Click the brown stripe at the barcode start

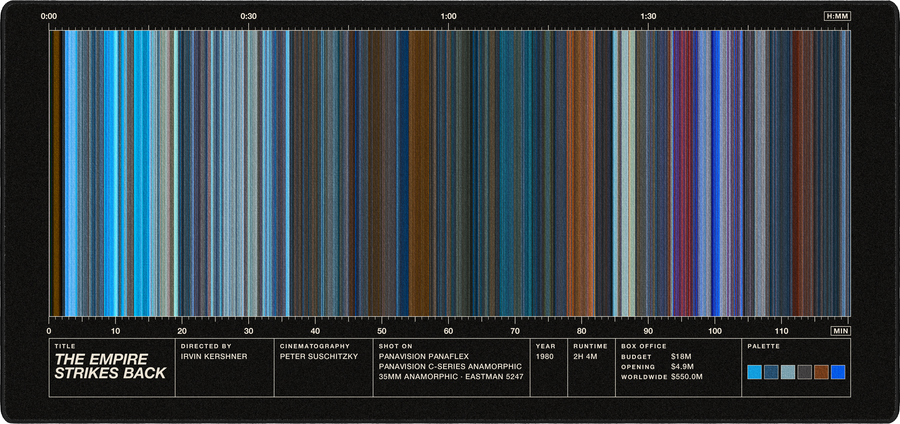click(57, 173)
